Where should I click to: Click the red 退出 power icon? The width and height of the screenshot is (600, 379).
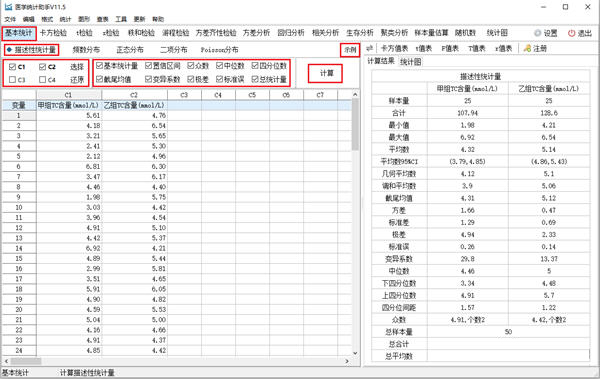(x=571, y=33)
